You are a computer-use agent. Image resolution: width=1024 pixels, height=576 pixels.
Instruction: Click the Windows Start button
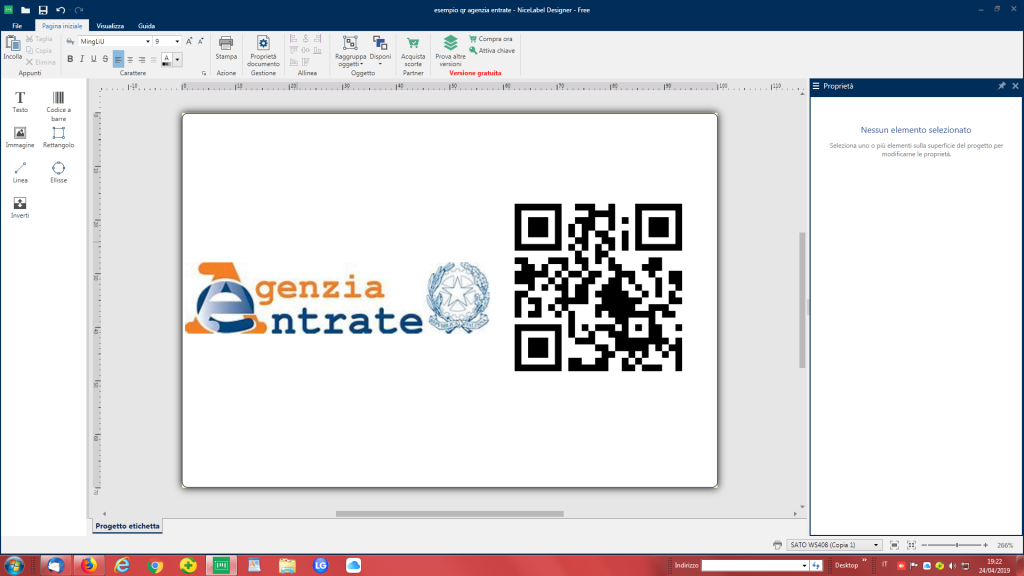[x=14, y=565]
